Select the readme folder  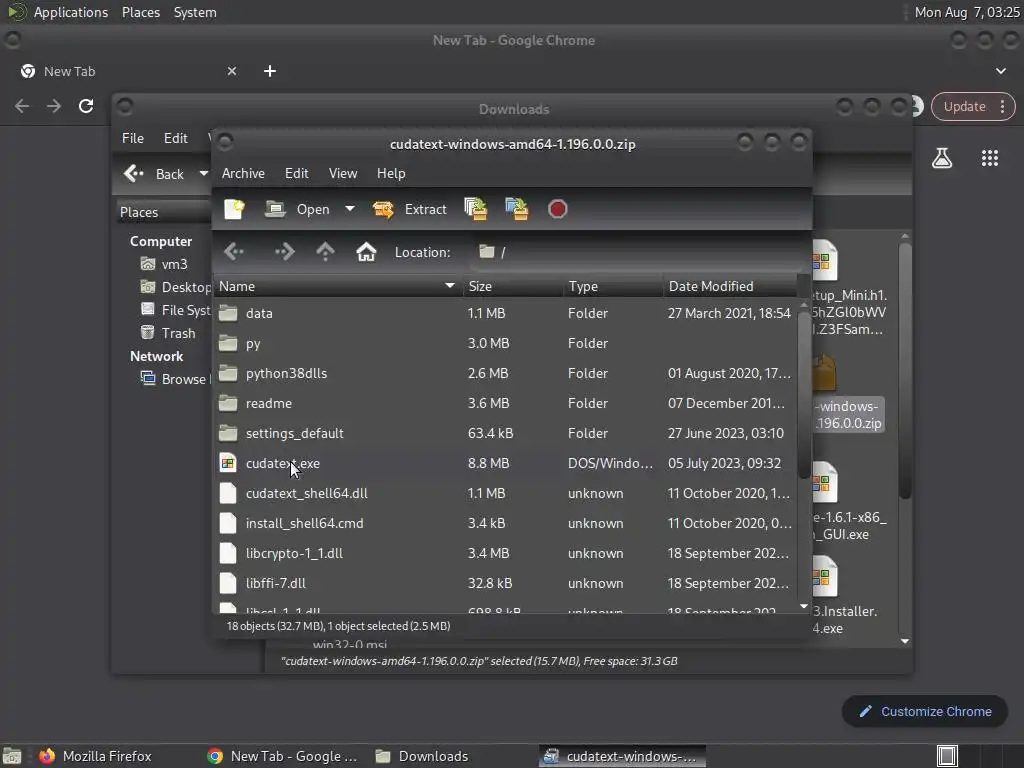[x=505, y=404]
